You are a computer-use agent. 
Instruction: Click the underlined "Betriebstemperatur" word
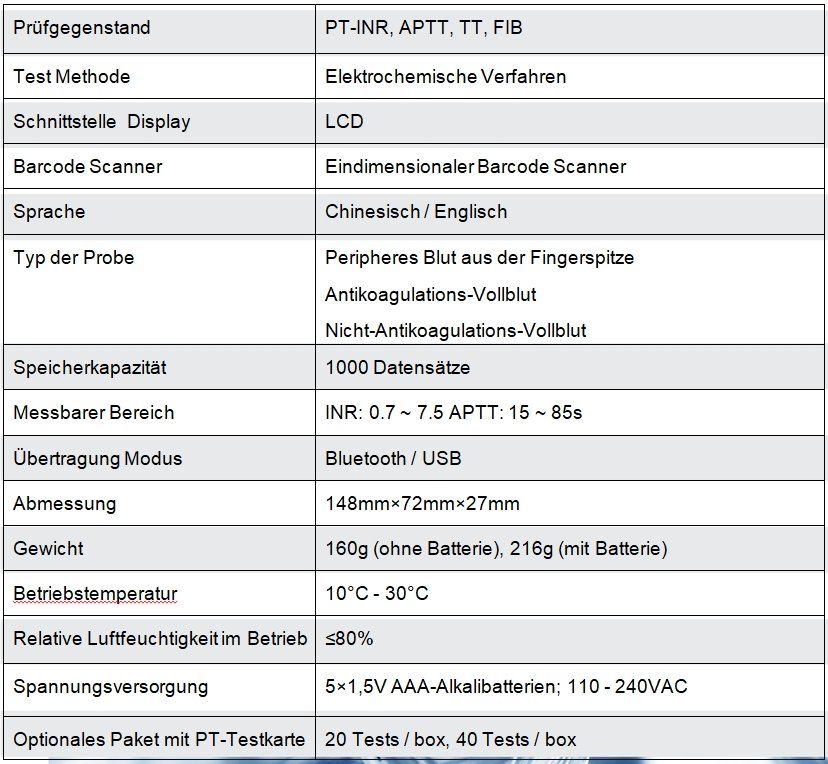click(x=95, y=594)
